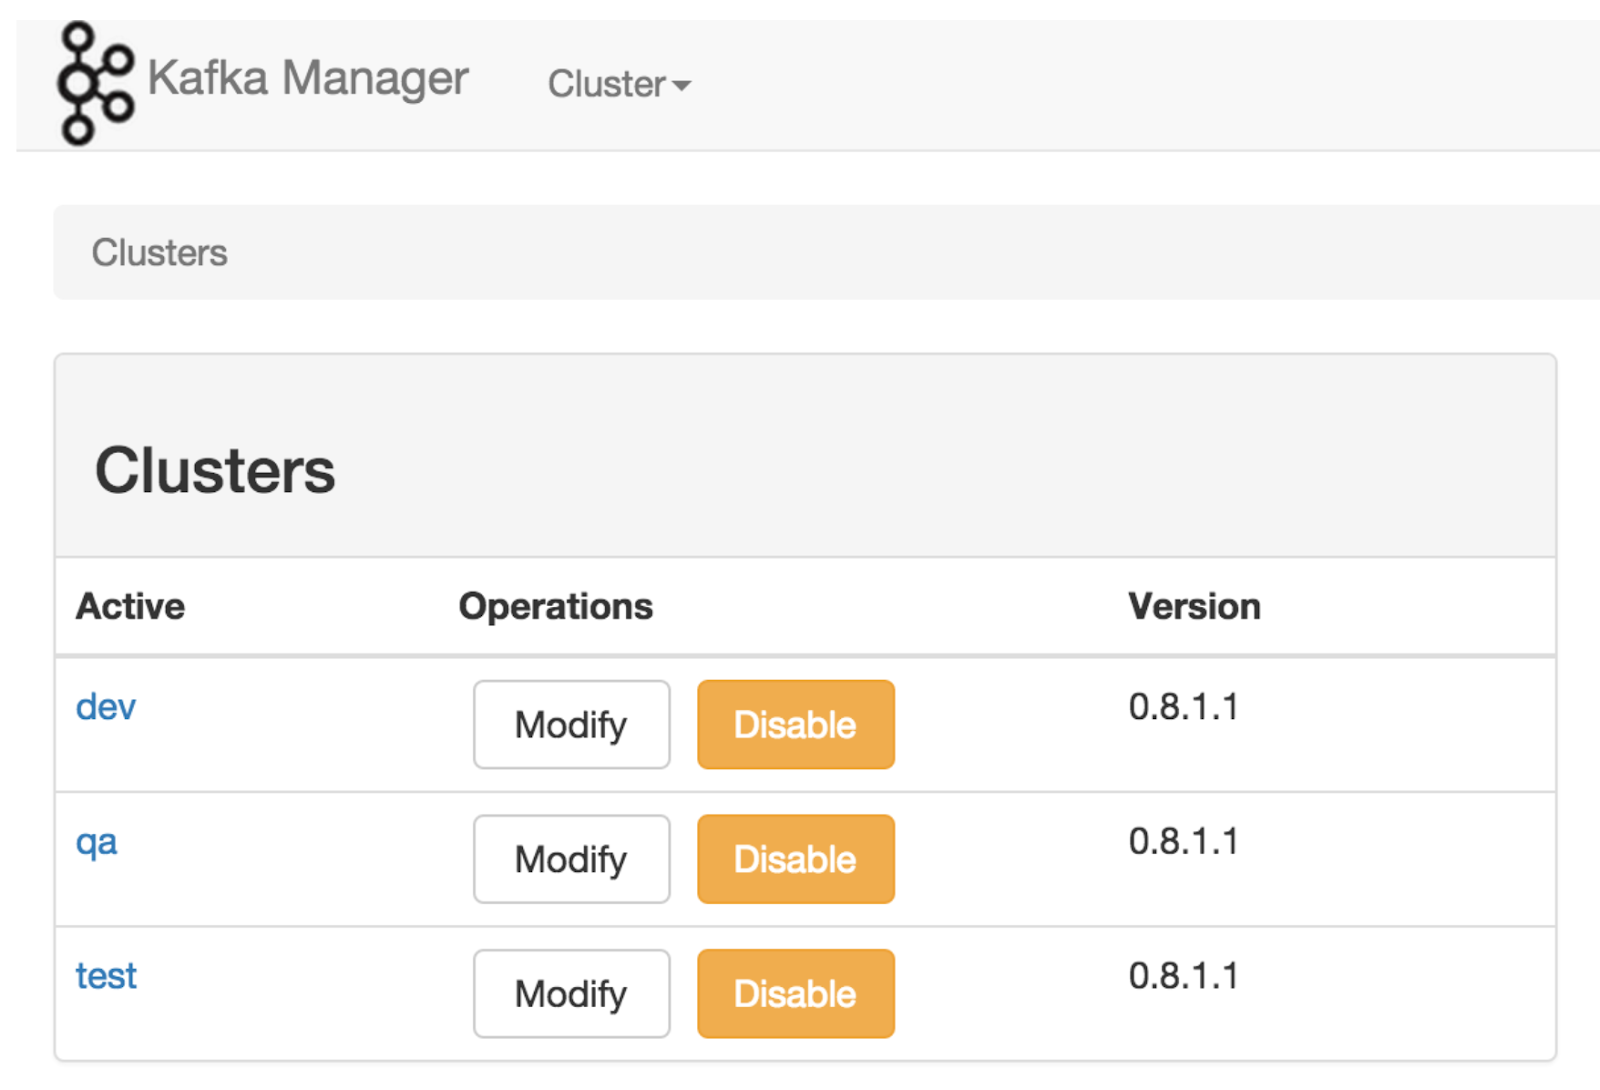Disable the test cluster
The image size is (1600, 1090).
coord(795,994)
